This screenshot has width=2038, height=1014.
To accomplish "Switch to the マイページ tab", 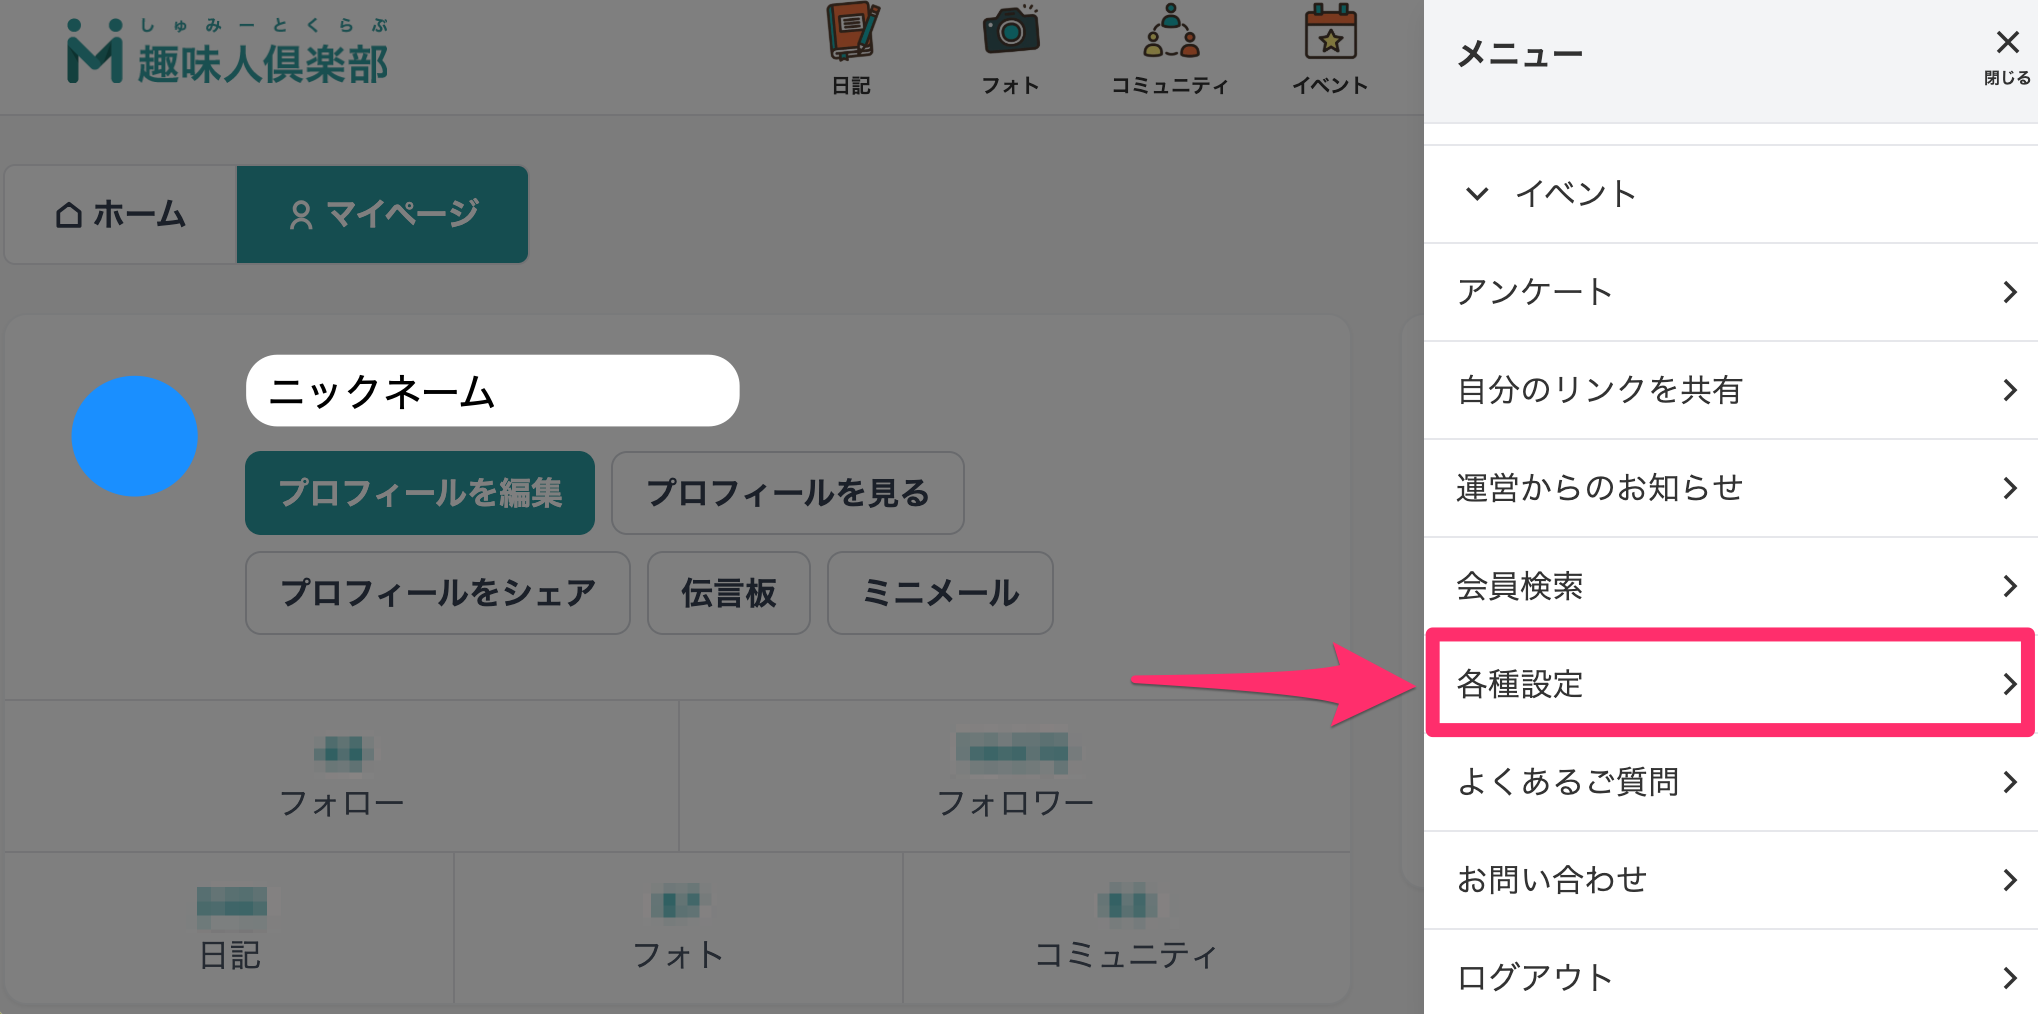I will (382, 214).
